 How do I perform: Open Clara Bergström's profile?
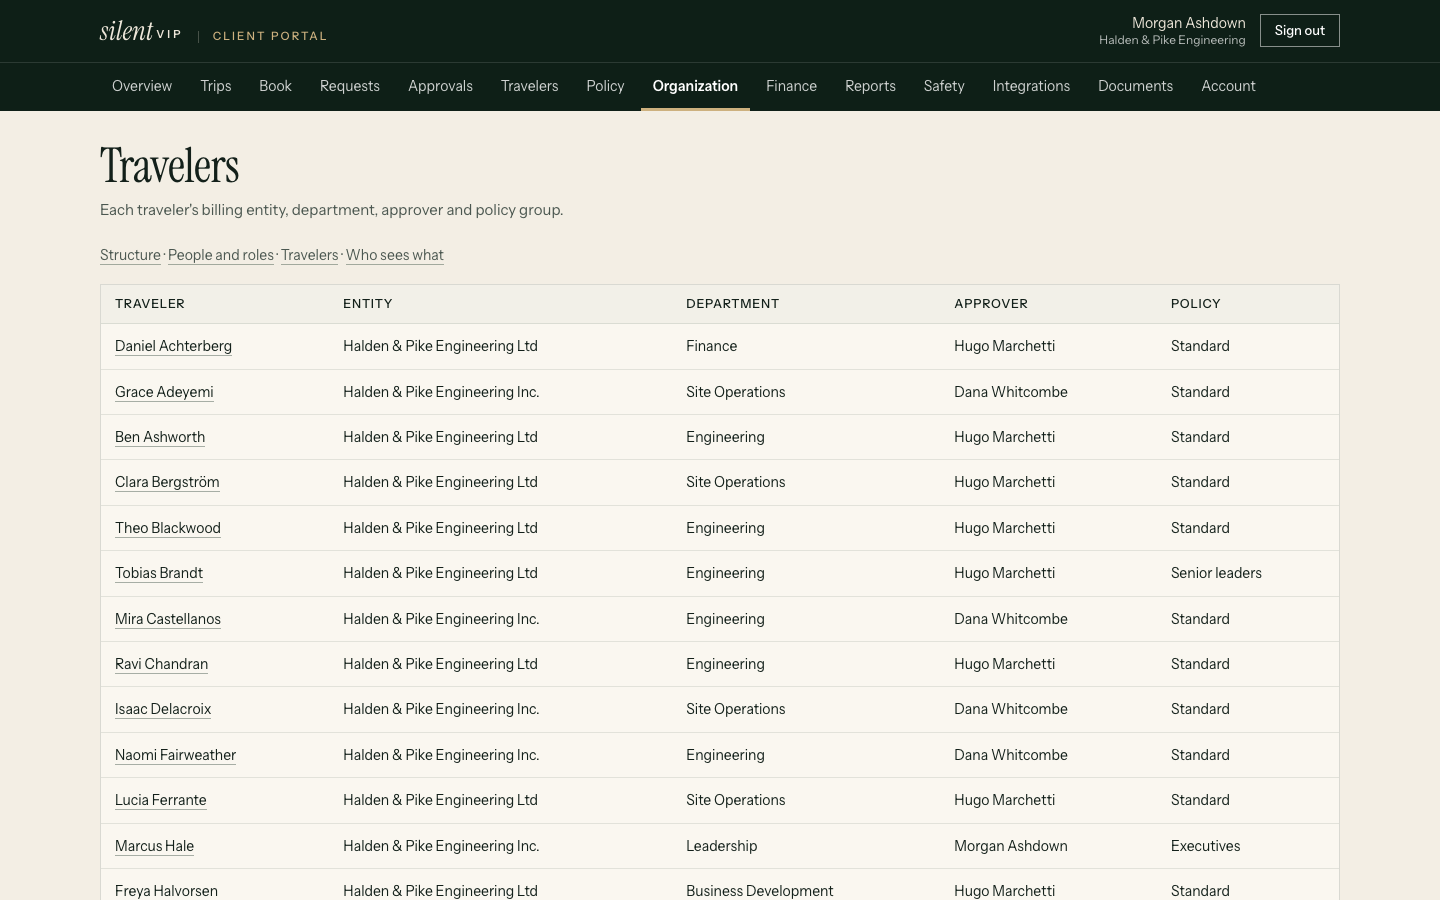tap(167, 482)
